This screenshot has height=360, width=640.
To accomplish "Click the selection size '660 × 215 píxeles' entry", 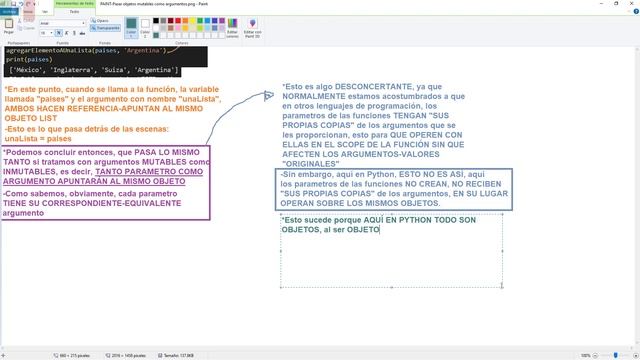I will coord(72,356).
